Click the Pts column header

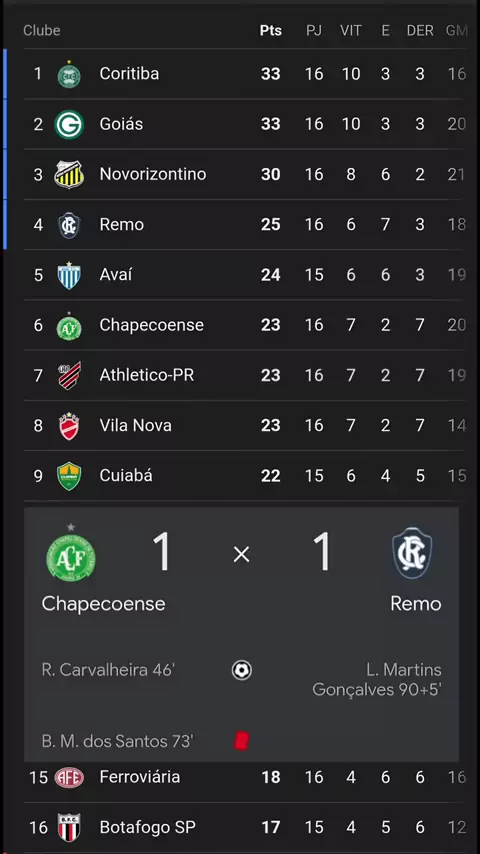271,30
